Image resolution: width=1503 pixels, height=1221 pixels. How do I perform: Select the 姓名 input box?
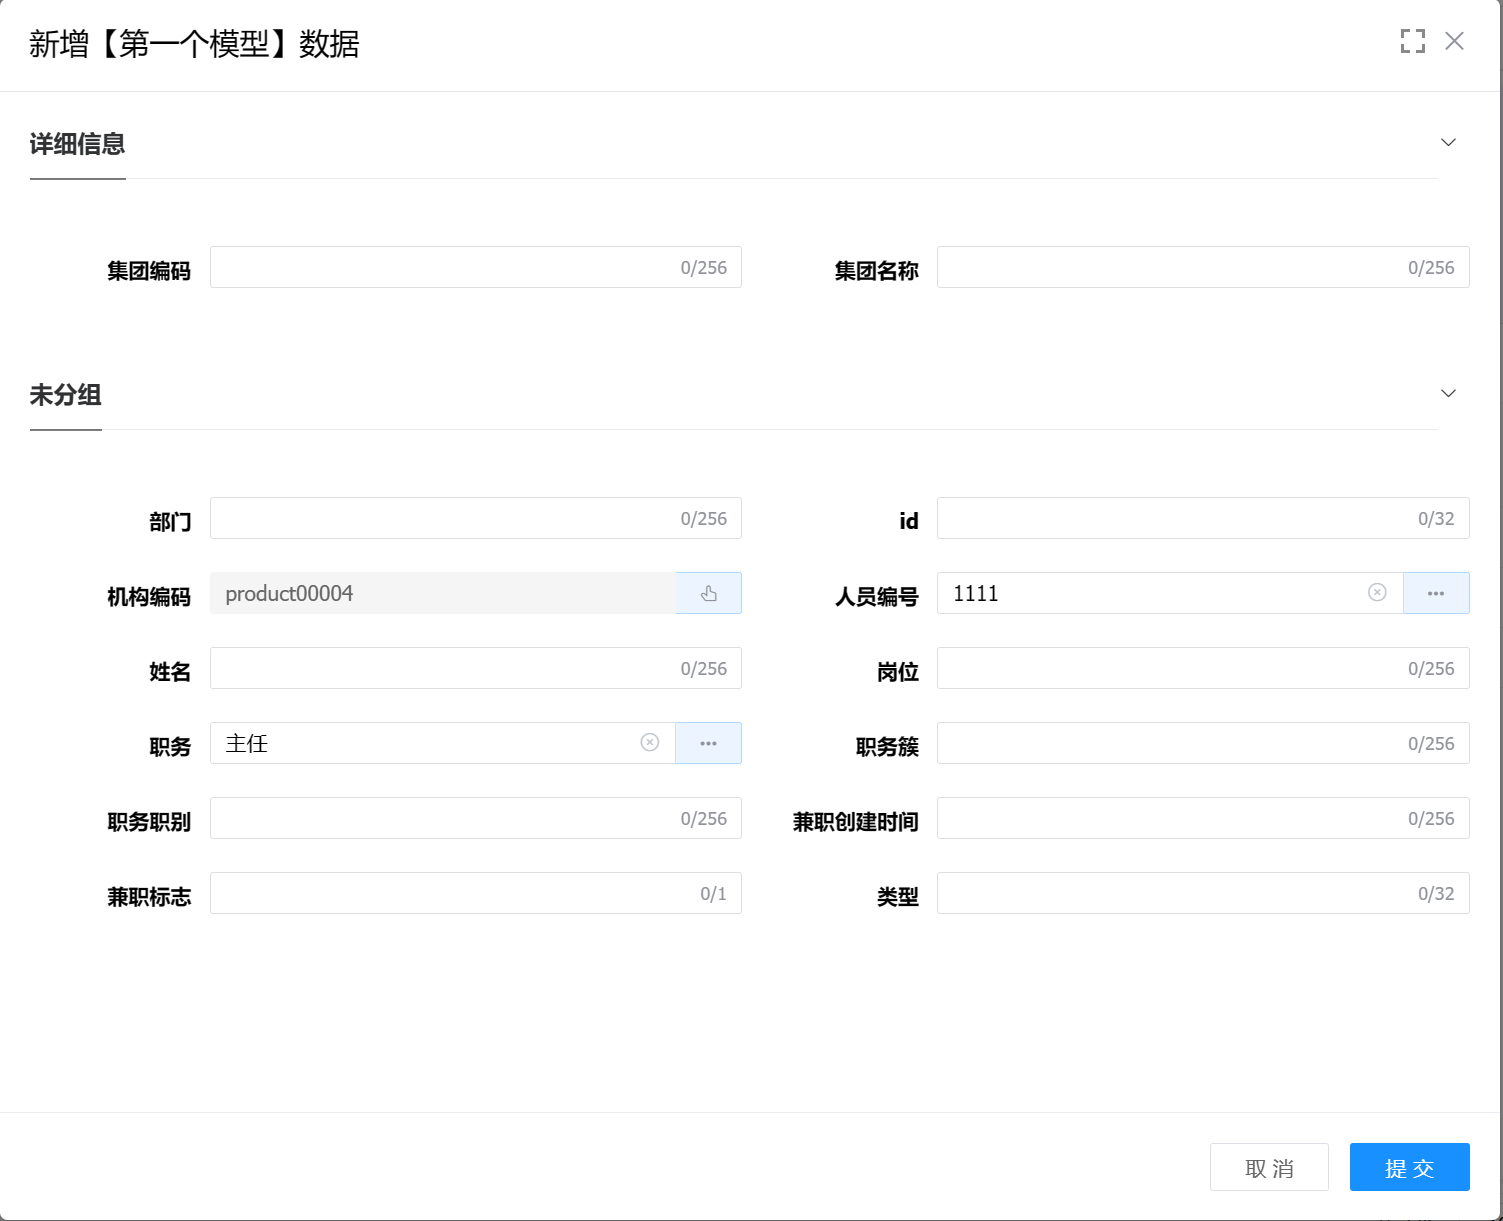(440, 669)
